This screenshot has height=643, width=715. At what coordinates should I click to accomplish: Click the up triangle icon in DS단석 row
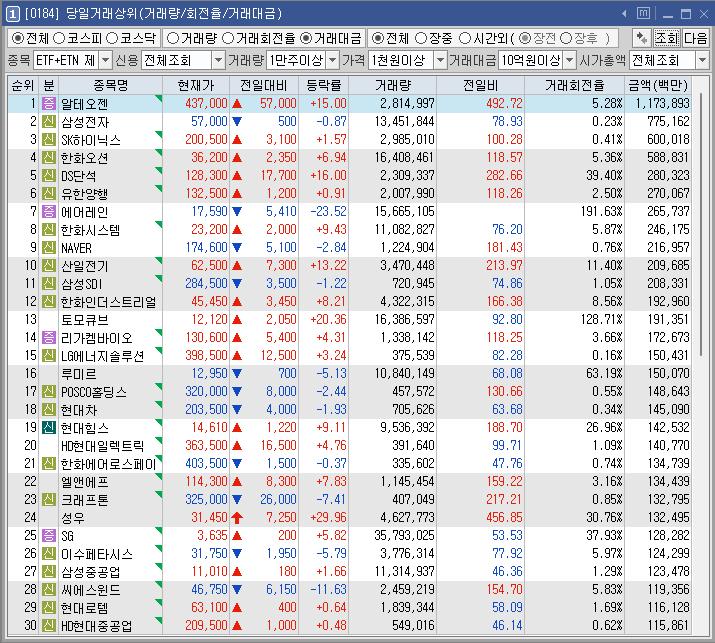237,176
